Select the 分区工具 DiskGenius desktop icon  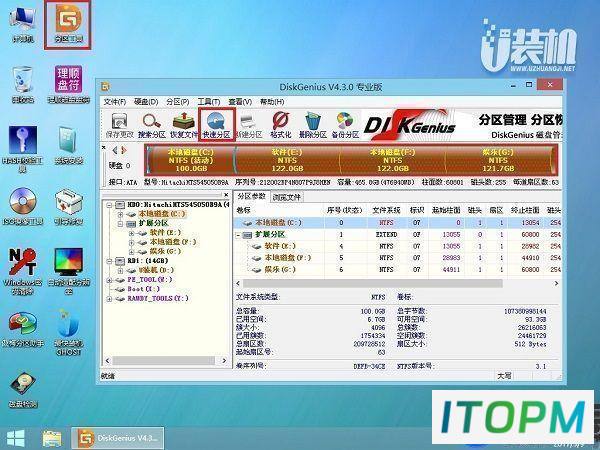point(68,24)
